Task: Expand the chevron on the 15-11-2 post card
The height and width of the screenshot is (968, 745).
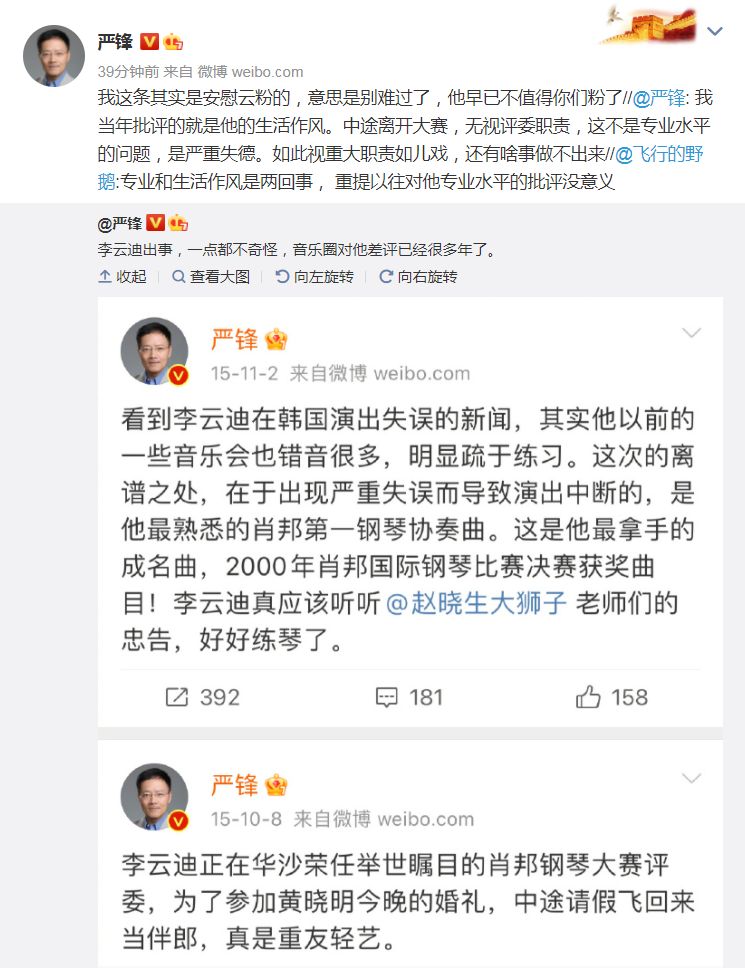Action: [691, 333]
